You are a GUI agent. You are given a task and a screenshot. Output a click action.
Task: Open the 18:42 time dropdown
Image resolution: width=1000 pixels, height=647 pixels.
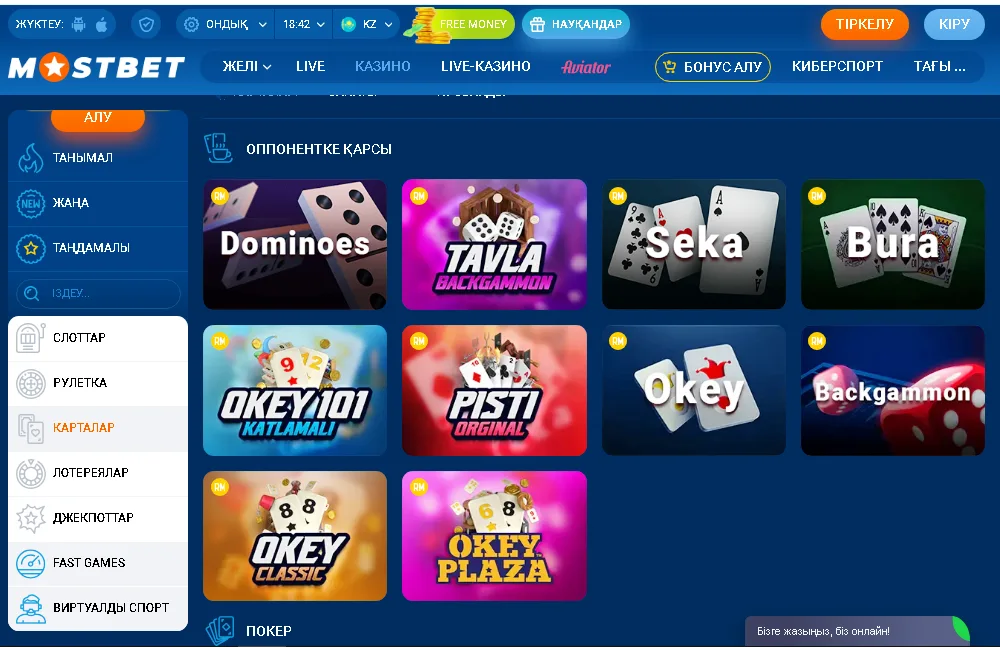tap(304, 24)
